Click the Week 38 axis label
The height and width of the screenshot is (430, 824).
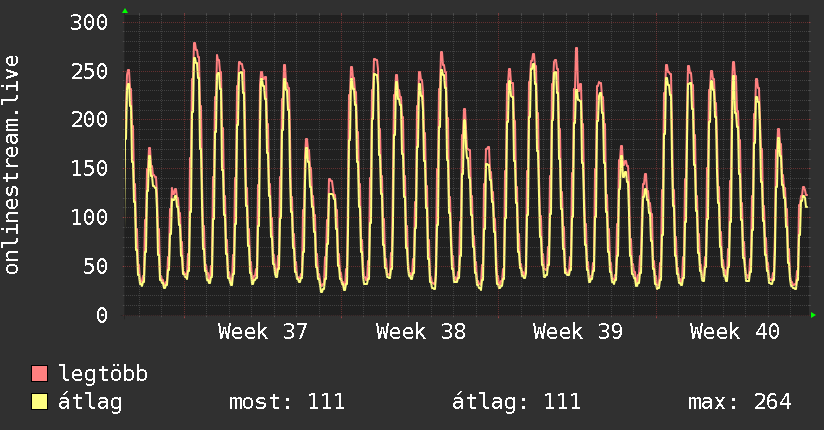click(x=420, y=332)
